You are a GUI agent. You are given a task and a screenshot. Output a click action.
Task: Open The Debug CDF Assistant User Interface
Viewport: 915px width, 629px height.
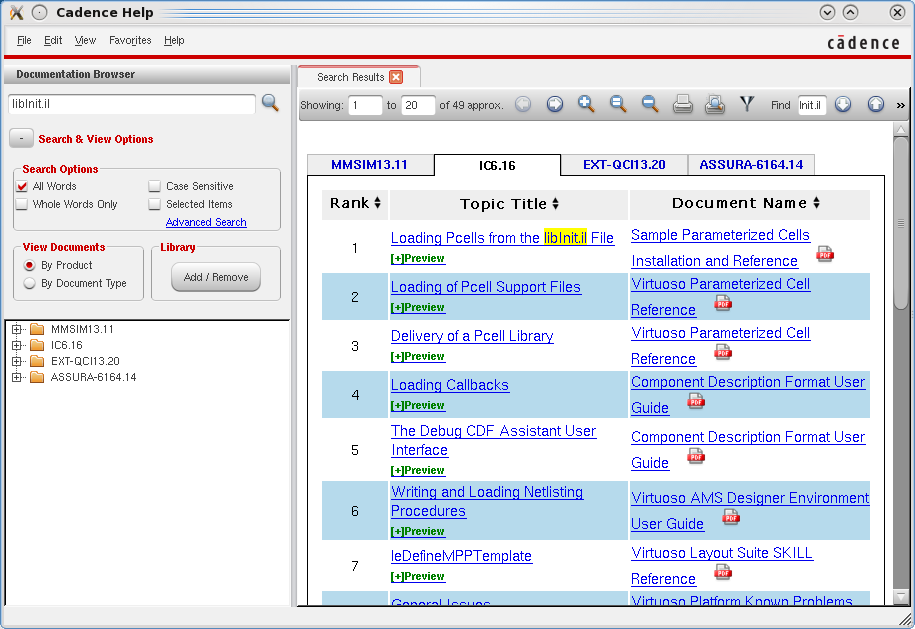click(493, 441)
